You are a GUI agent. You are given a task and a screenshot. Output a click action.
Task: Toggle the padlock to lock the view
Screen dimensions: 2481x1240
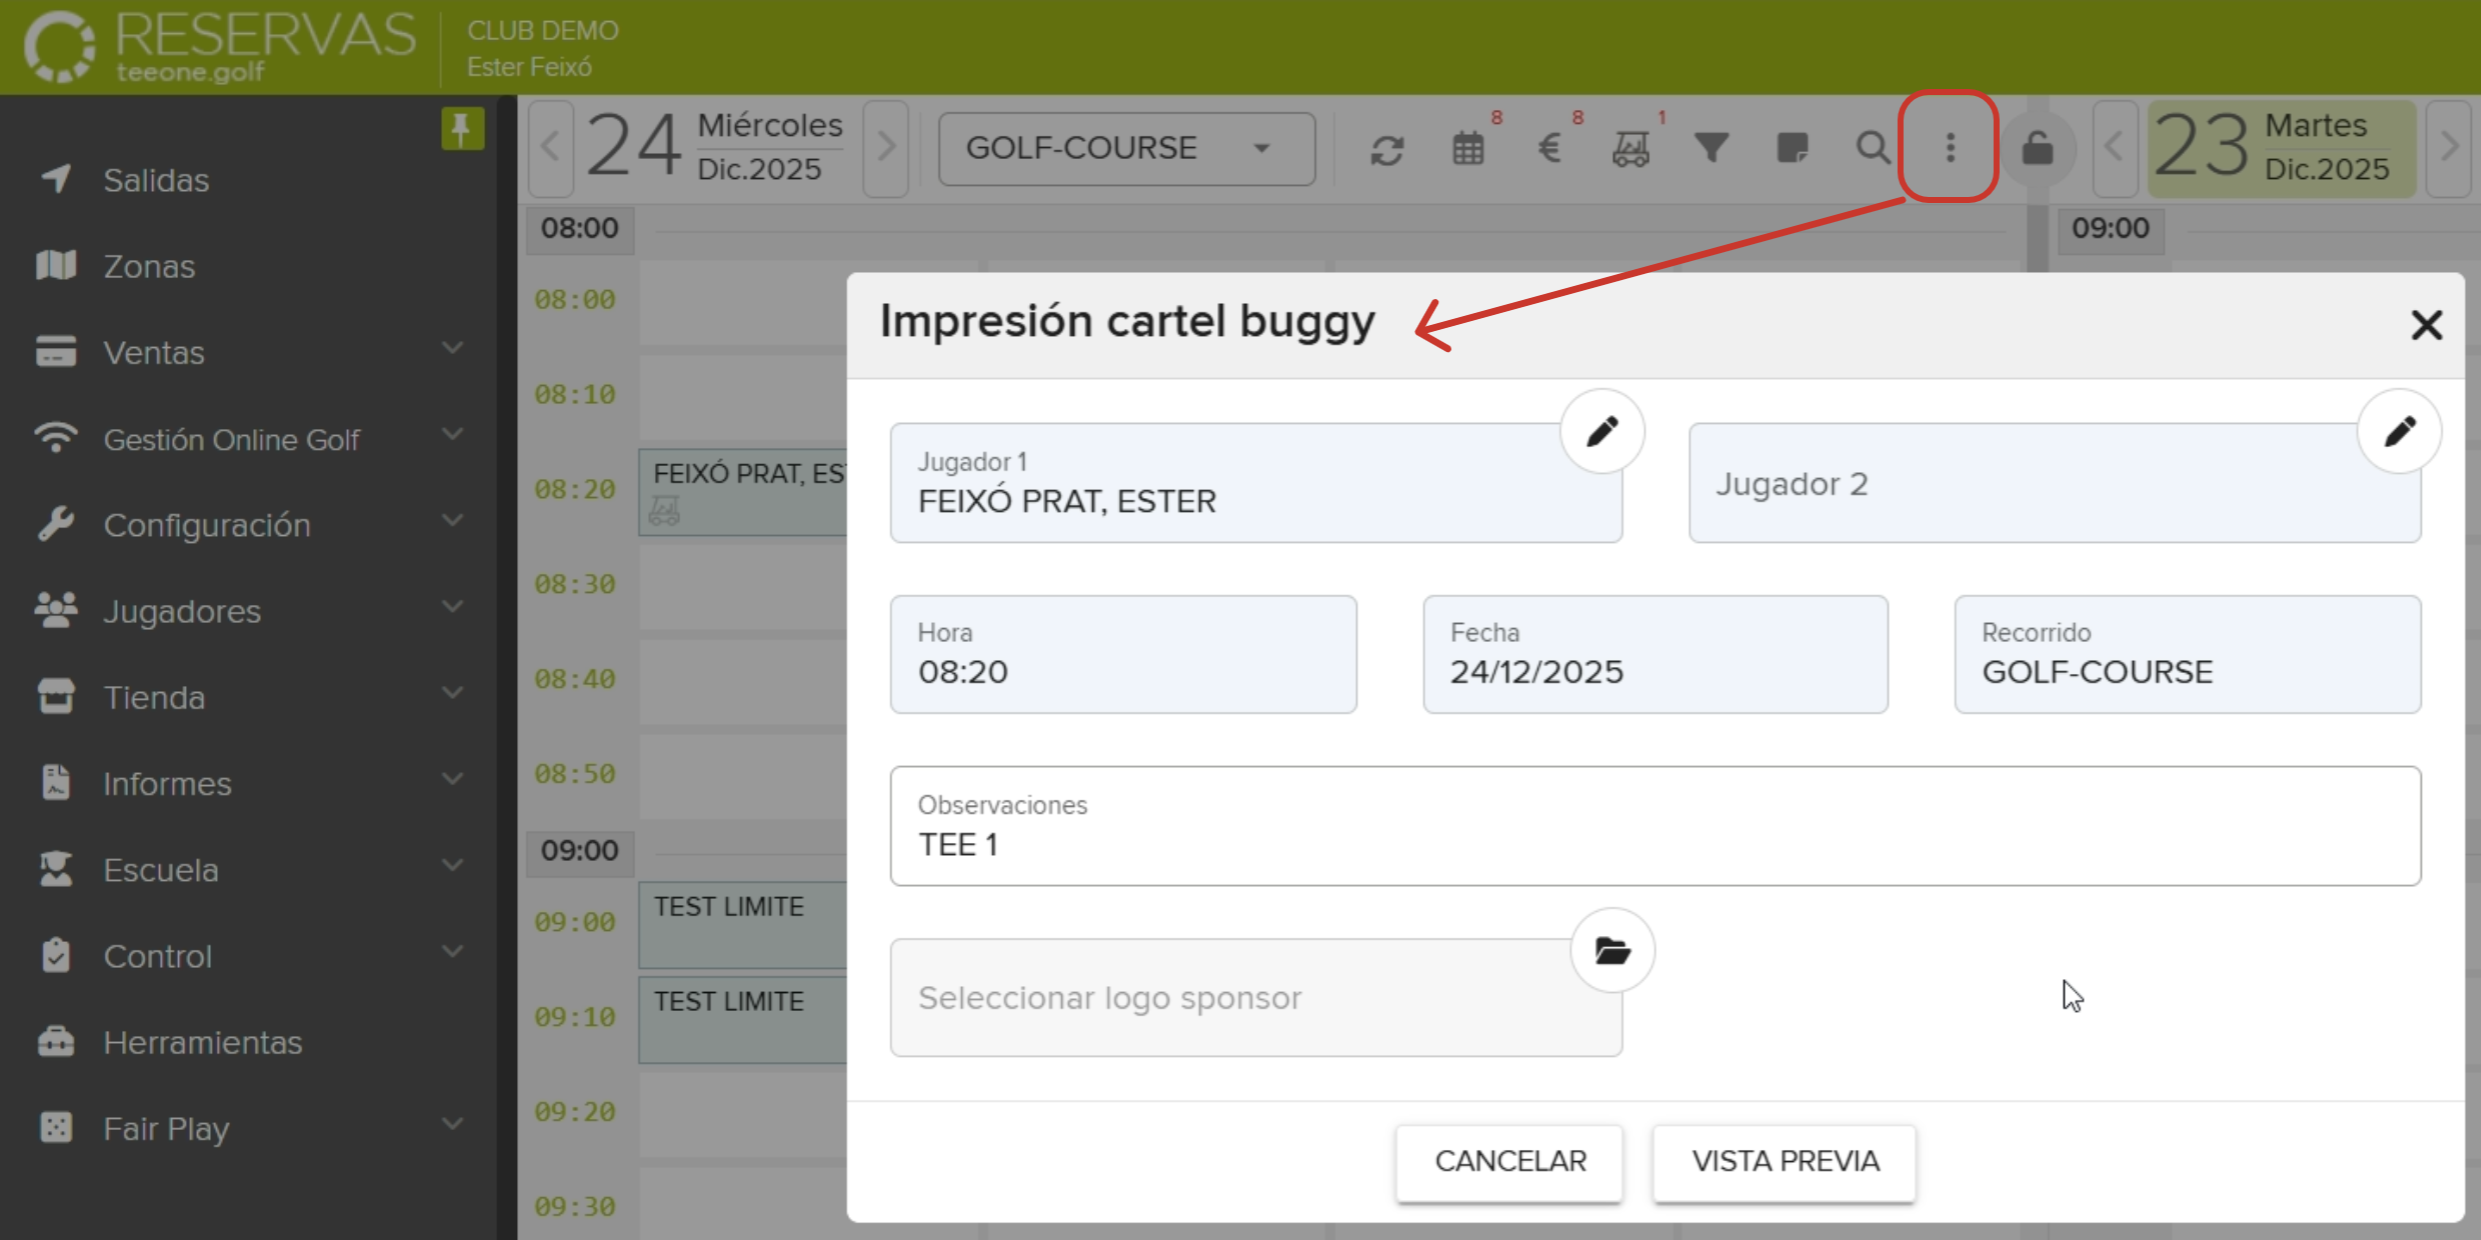point(2038,148)
